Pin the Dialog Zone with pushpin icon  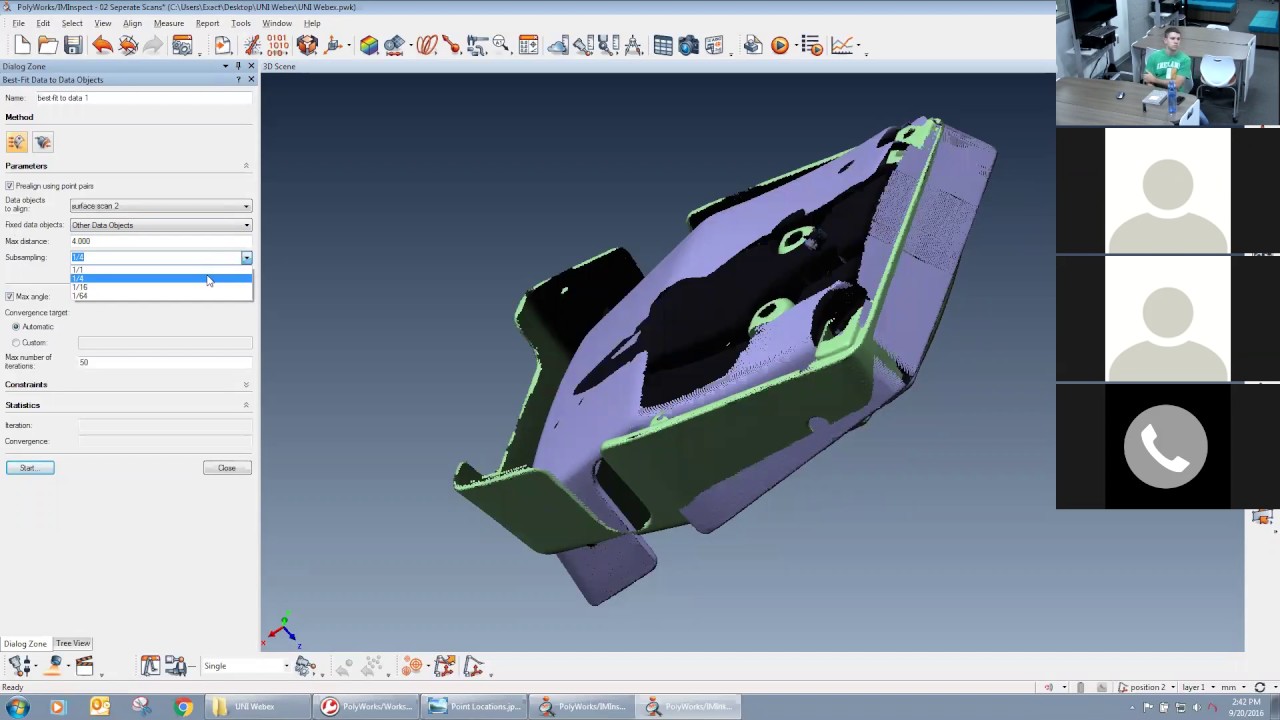(238, 66)
